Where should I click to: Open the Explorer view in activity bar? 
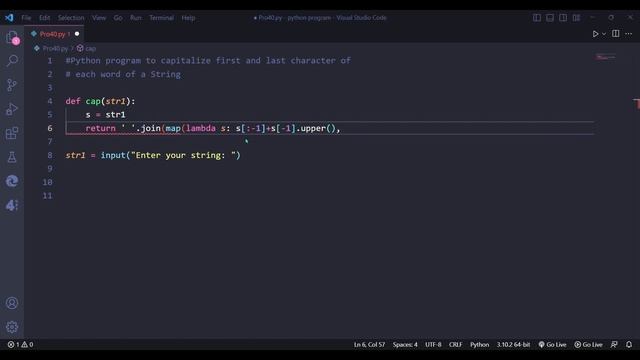(12, 37)
